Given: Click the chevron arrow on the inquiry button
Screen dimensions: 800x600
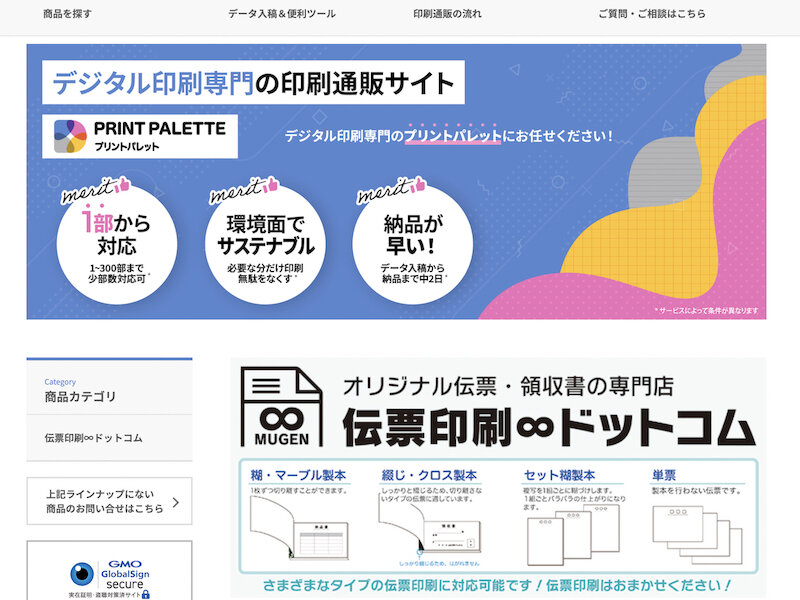Looking at the screenshot, I should [x=176, y=502].
